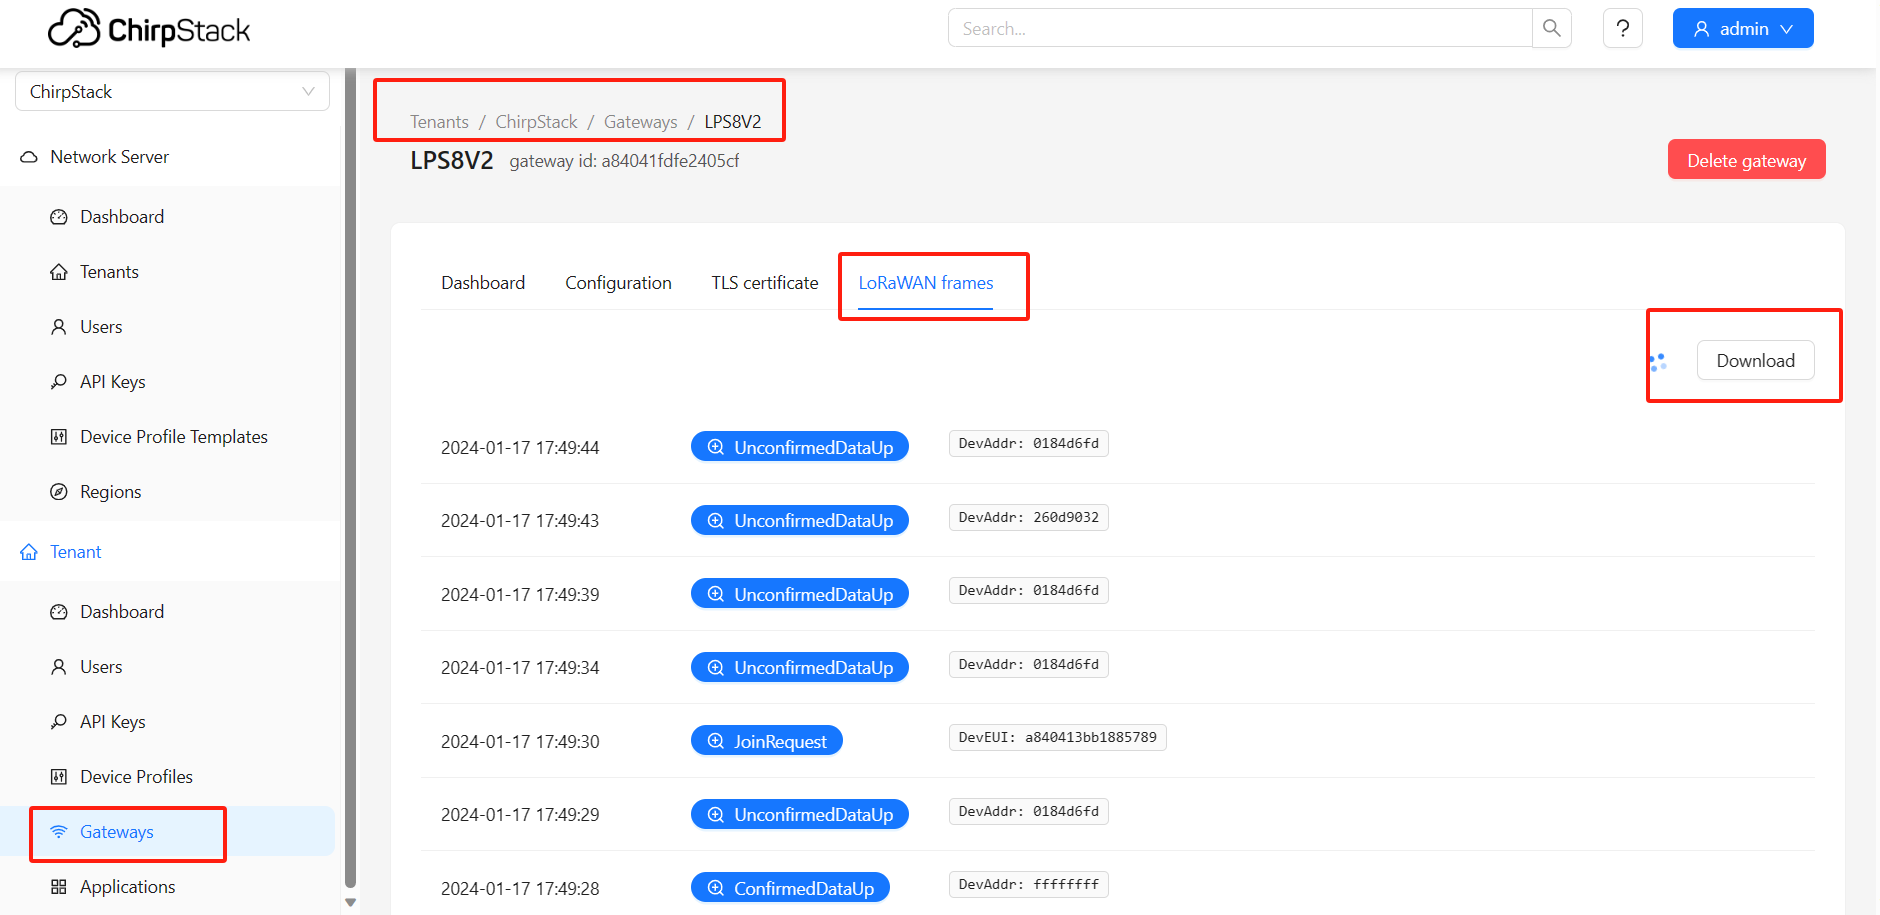Open the JoinRequest frame at 17:49:30
Viewport: 1880px width, 915px height.
767,741
